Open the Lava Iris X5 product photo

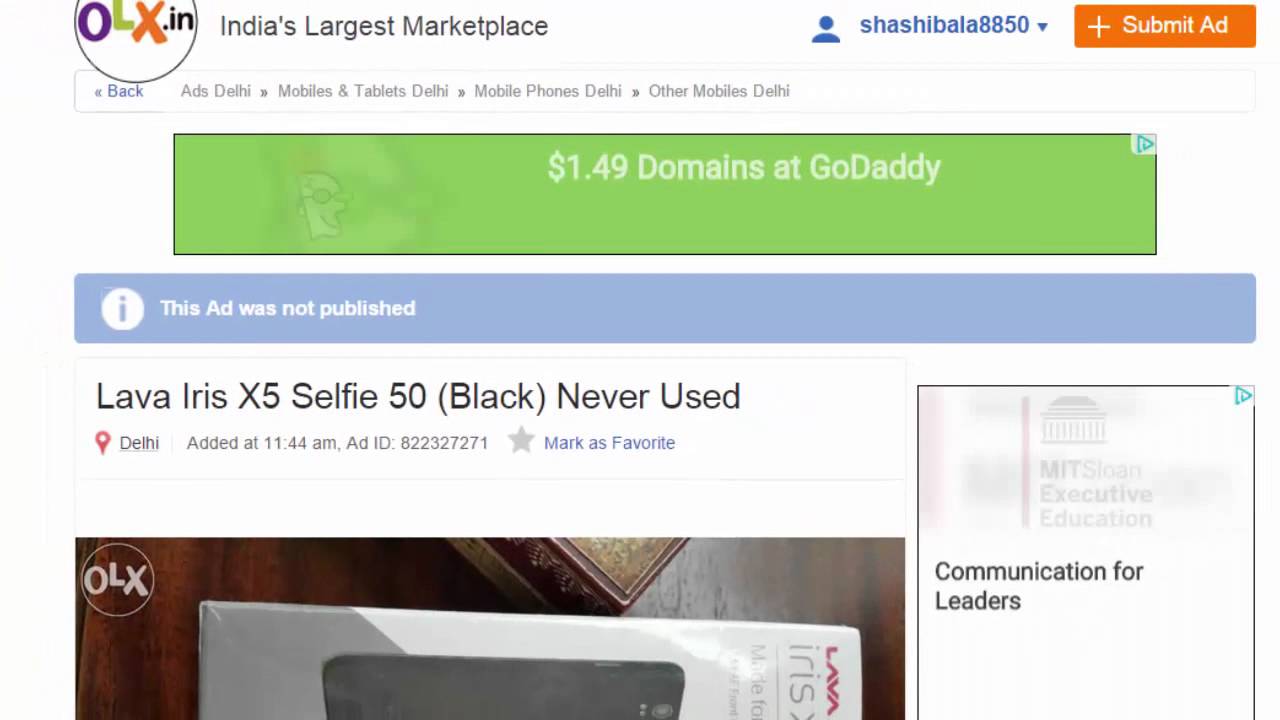[490, 629]
